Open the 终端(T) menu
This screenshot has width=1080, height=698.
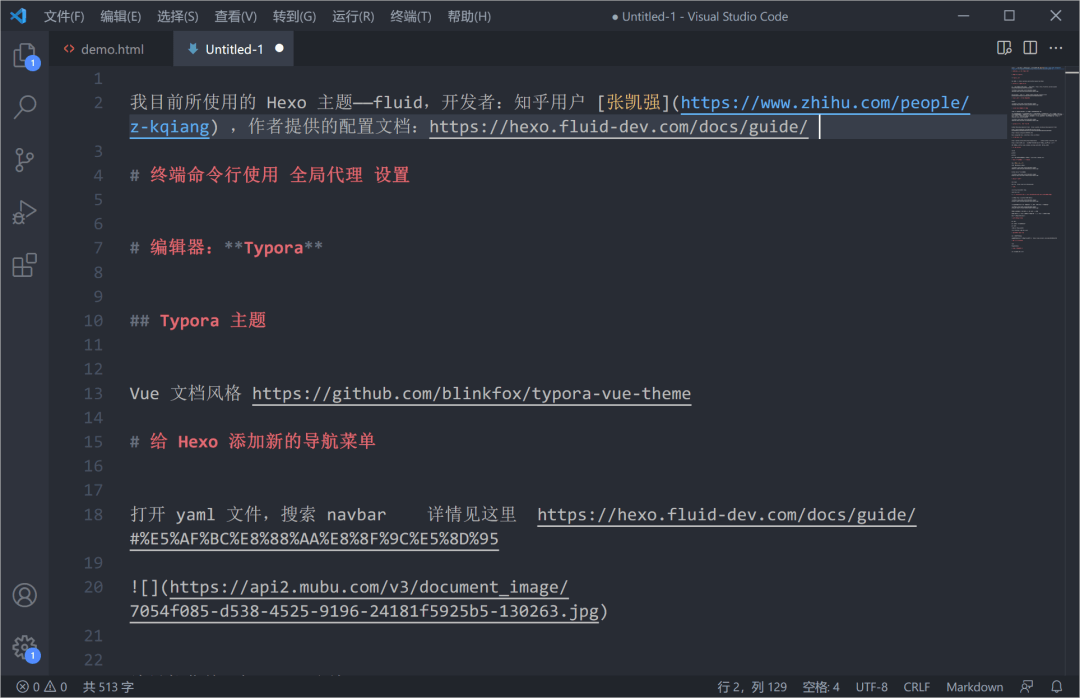pyautogui.click(x=411, y=16)
